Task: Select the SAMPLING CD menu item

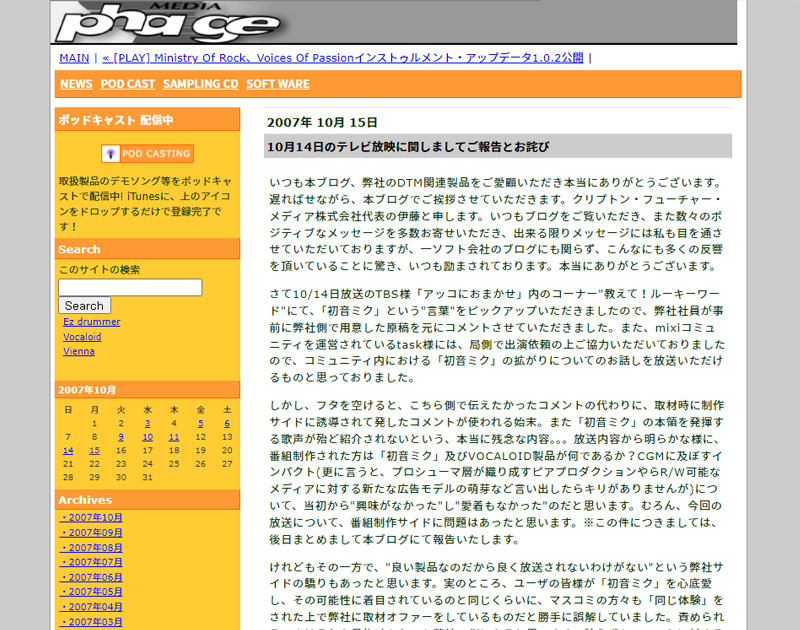Action: (x=201, y=84)
